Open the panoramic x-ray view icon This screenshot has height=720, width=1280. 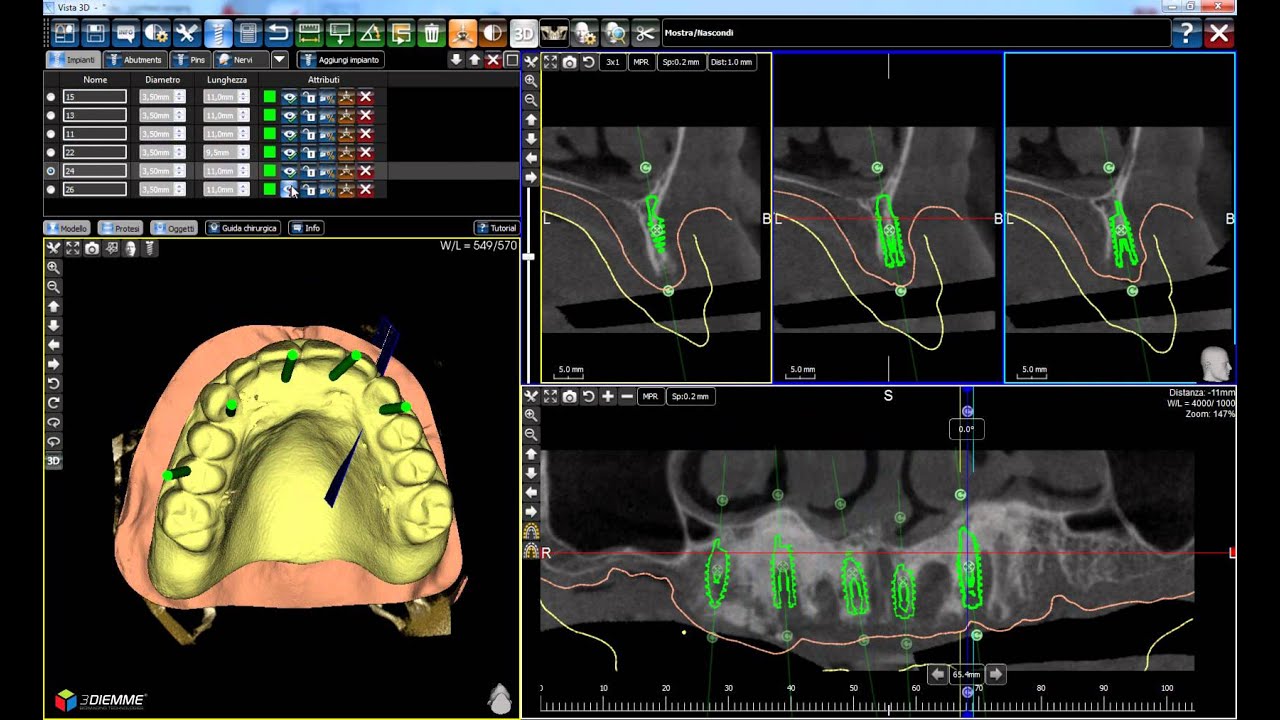click(554, 33)
